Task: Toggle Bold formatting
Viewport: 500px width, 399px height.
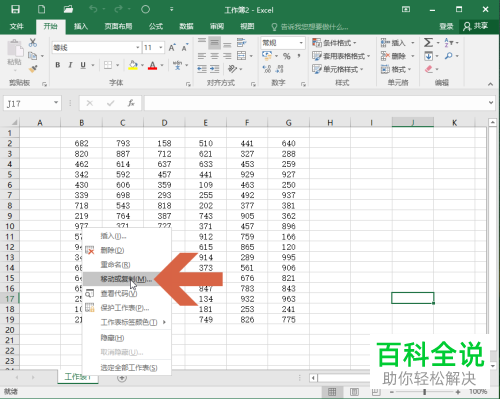Action: click(58, 65)
